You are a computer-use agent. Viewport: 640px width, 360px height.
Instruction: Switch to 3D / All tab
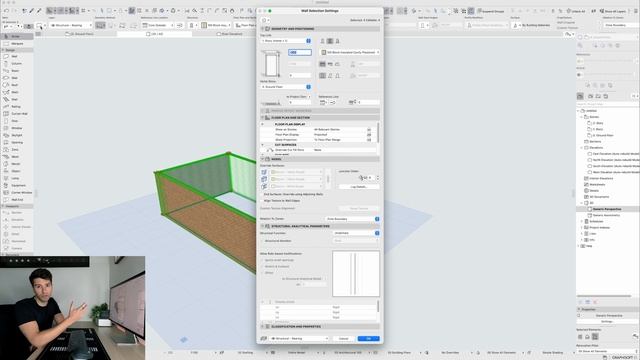154,34
